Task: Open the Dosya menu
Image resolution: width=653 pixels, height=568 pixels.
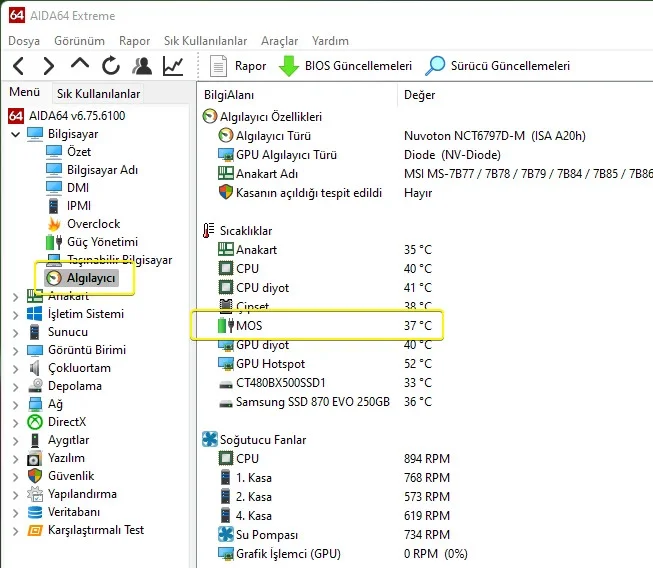Action: click(24, 41)
